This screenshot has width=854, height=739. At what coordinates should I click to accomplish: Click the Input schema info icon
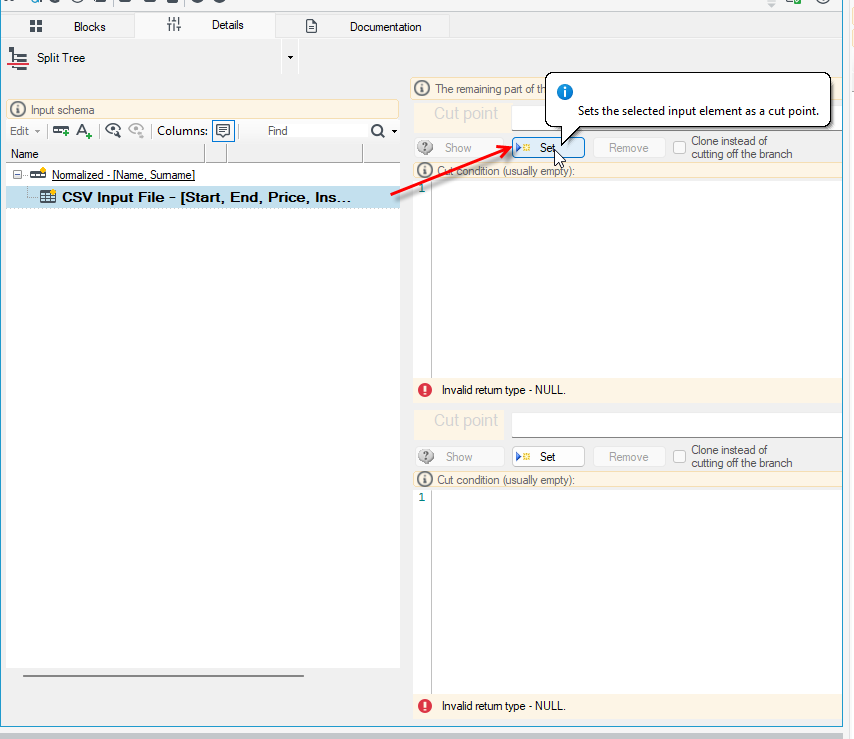pos(18,109)
